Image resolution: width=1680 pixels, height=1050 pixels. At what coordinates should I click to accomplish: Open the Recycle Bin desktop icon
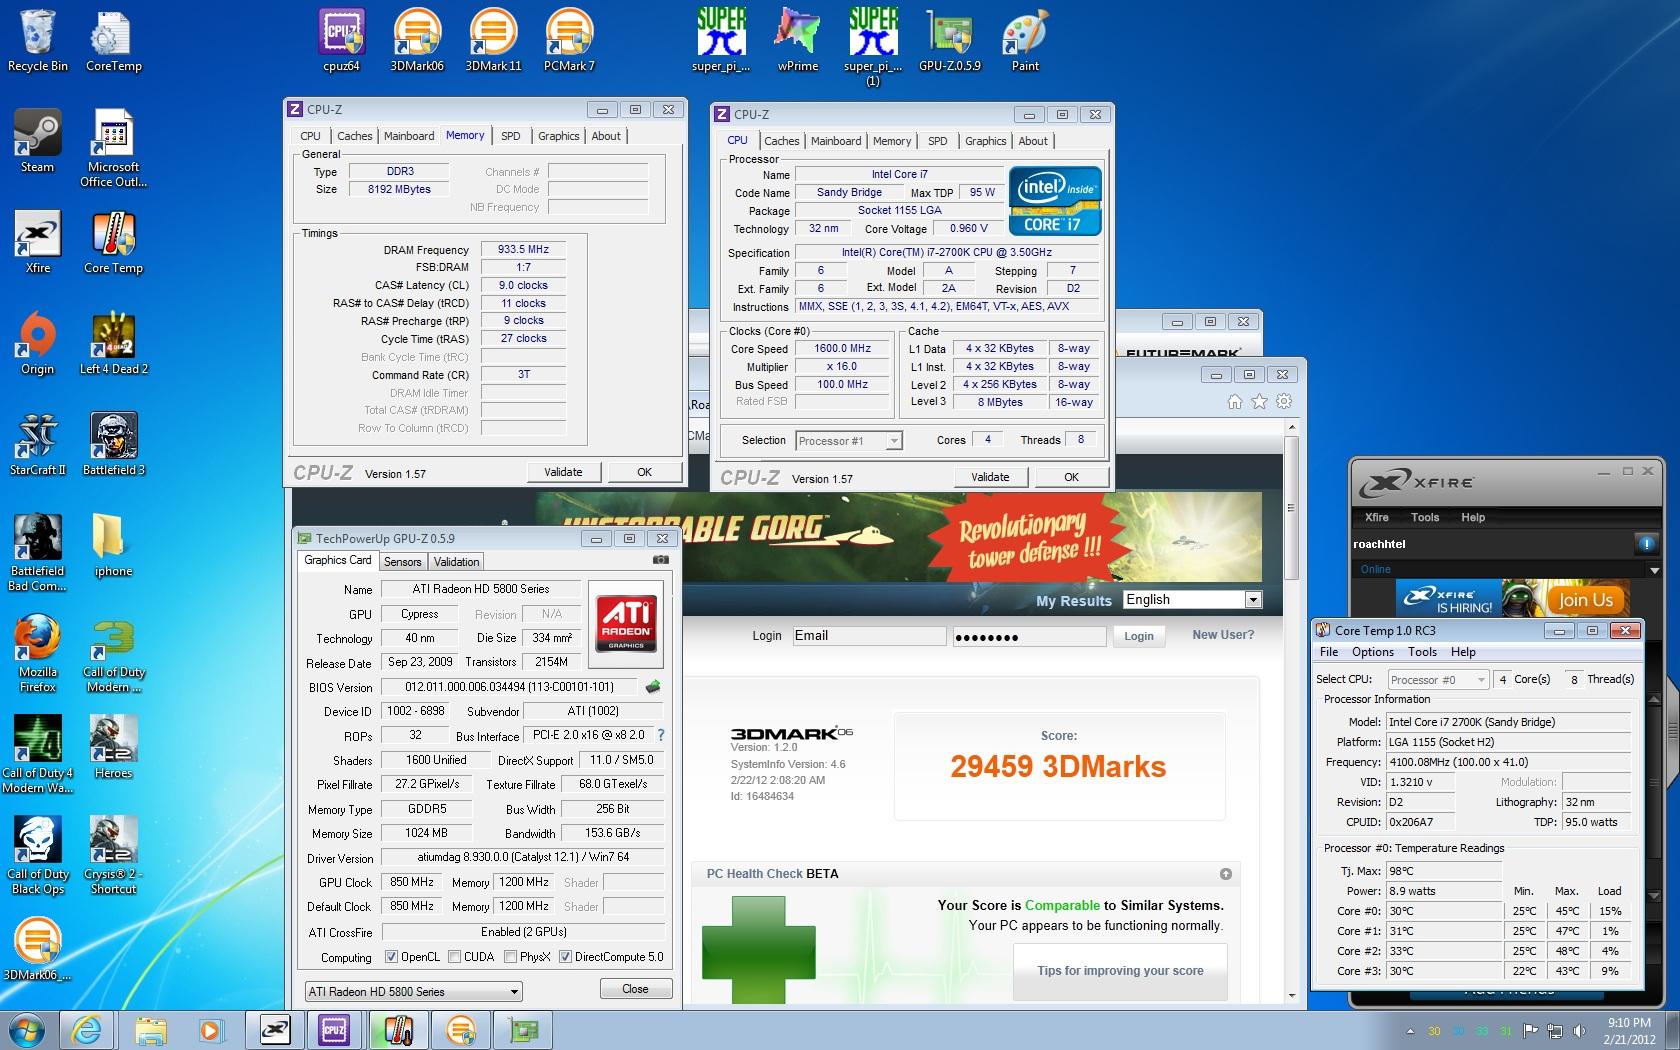coord(38,40)
